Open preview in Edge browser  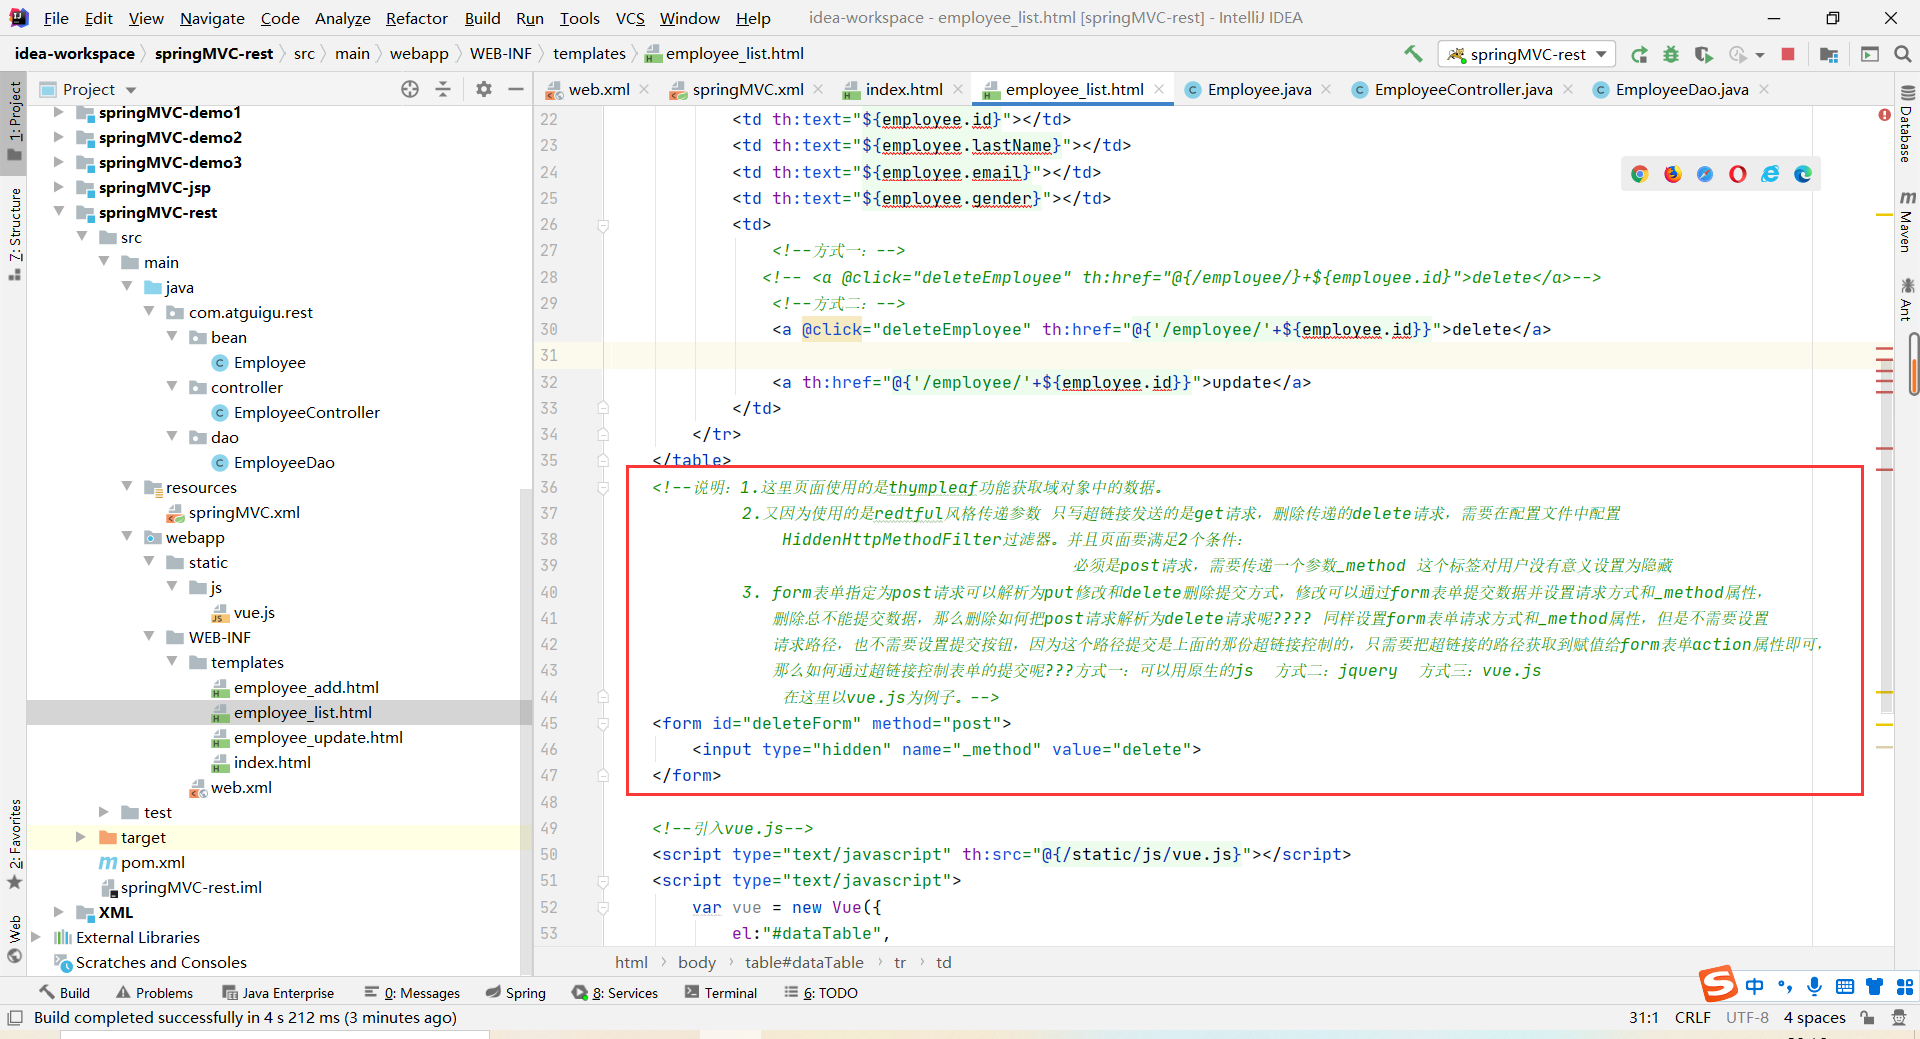1803,174
